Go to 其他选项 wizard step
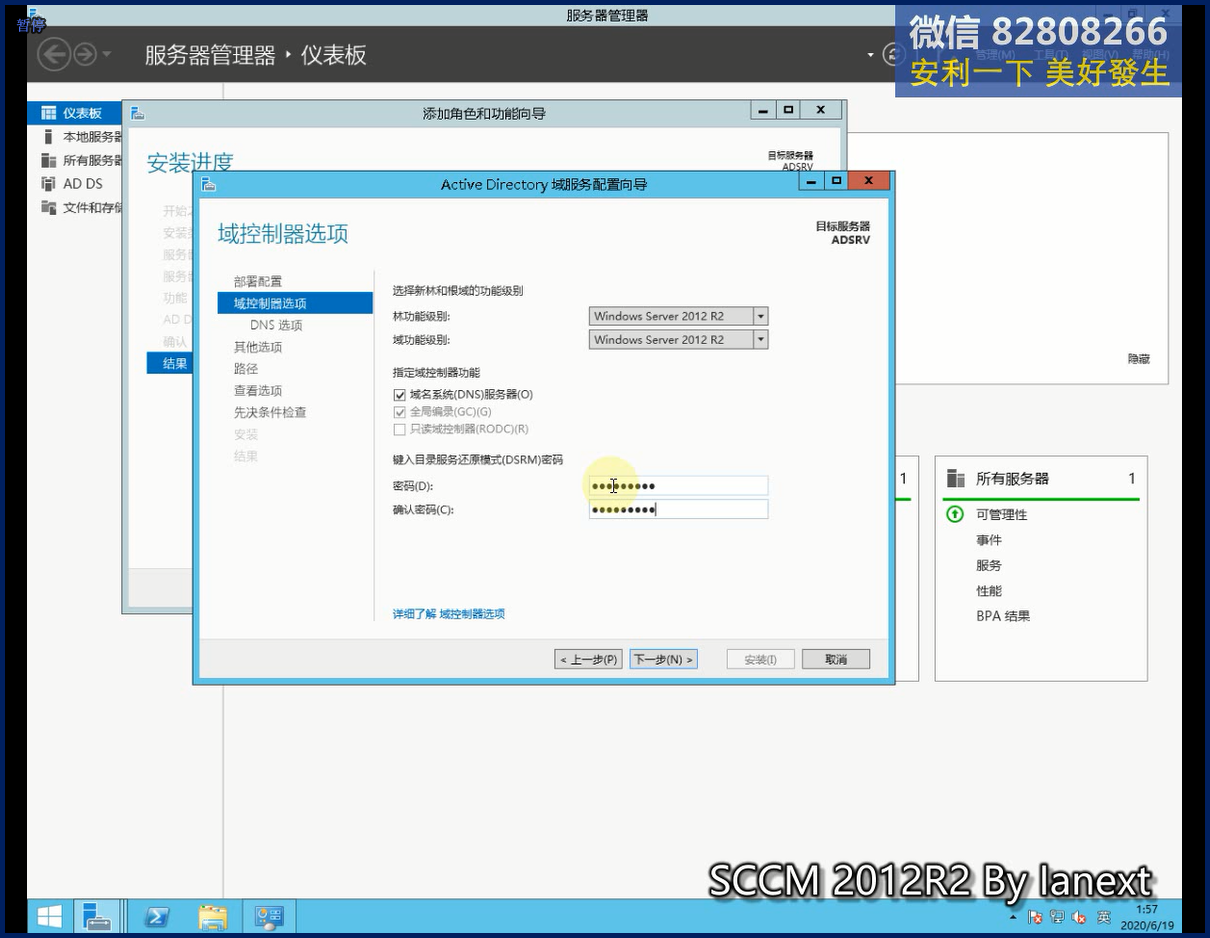The width and height of the screenshot is (1210, 938). tap(258, 347)
